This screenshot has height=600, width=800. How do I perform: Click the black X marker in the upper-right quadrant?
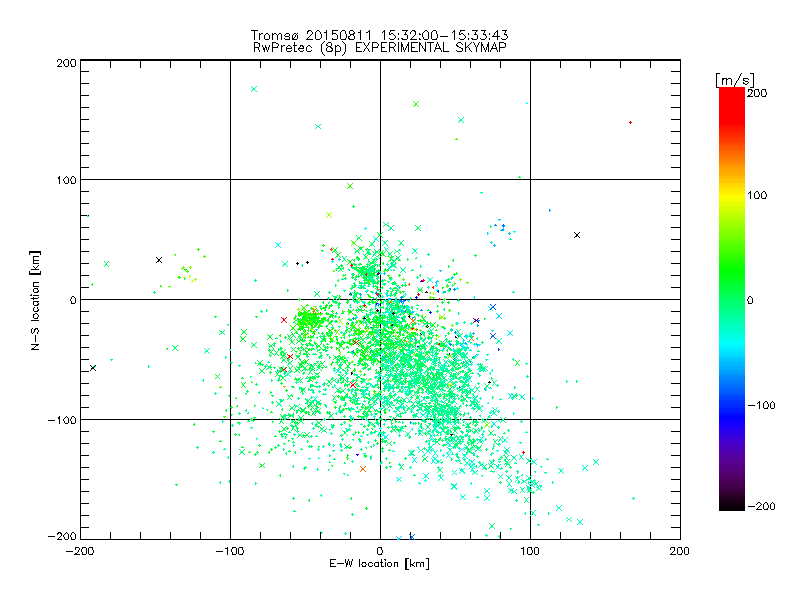(577, 235)
